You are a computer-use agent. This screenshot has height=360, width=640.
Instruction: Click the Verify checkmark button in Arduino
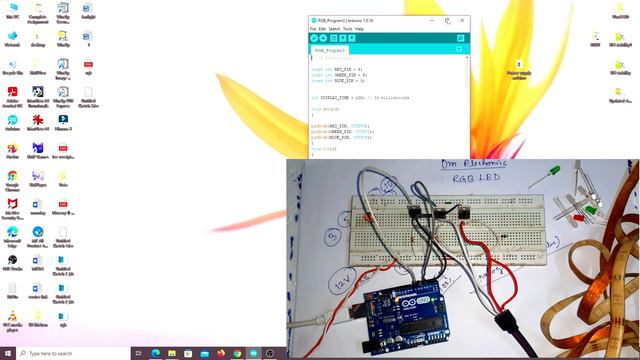pyautogui.click(x=314, y=38)
